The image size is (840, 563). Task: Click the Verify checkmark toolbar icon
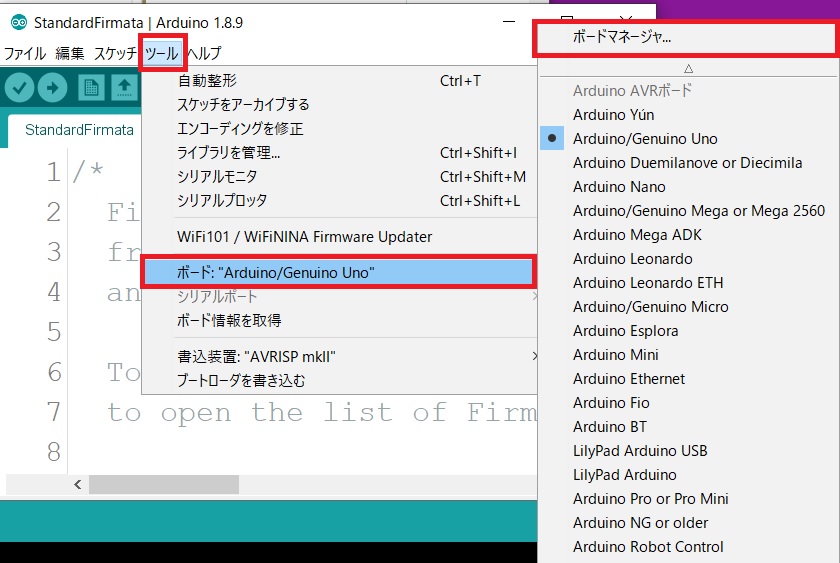coord(20,87)
